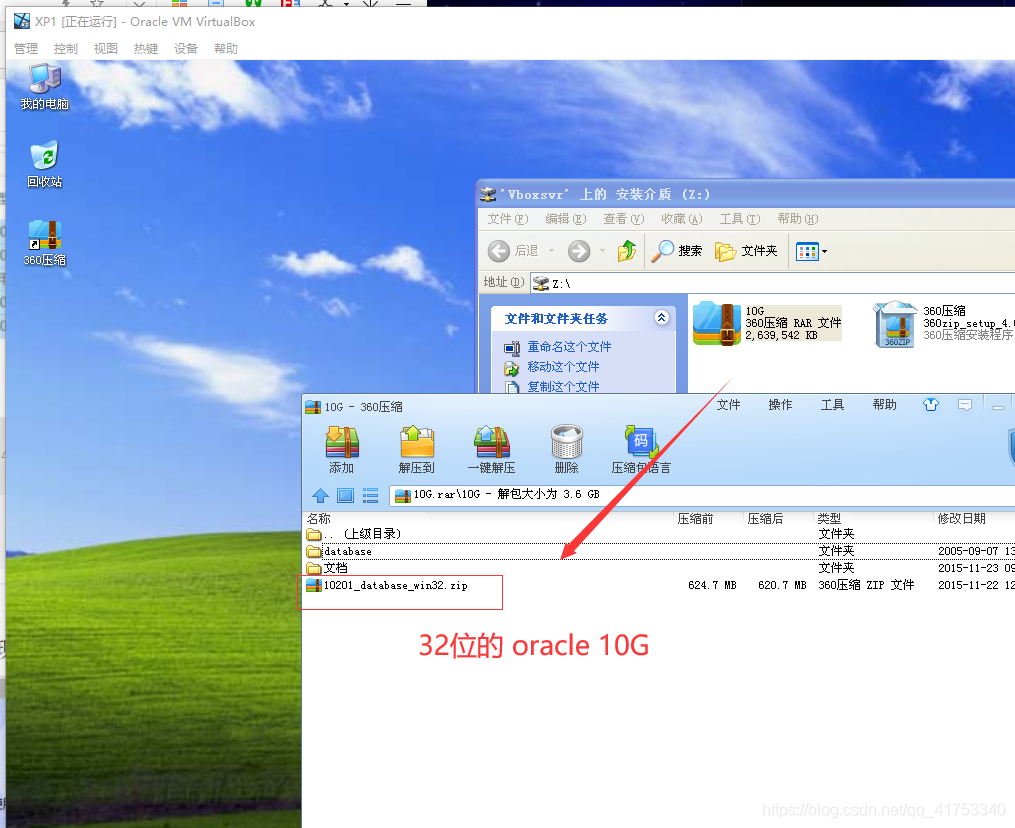This screenshot has width=1015, height=828.
Task: Open 文件(F) menu in Explorer
Action: pos(508,219)
